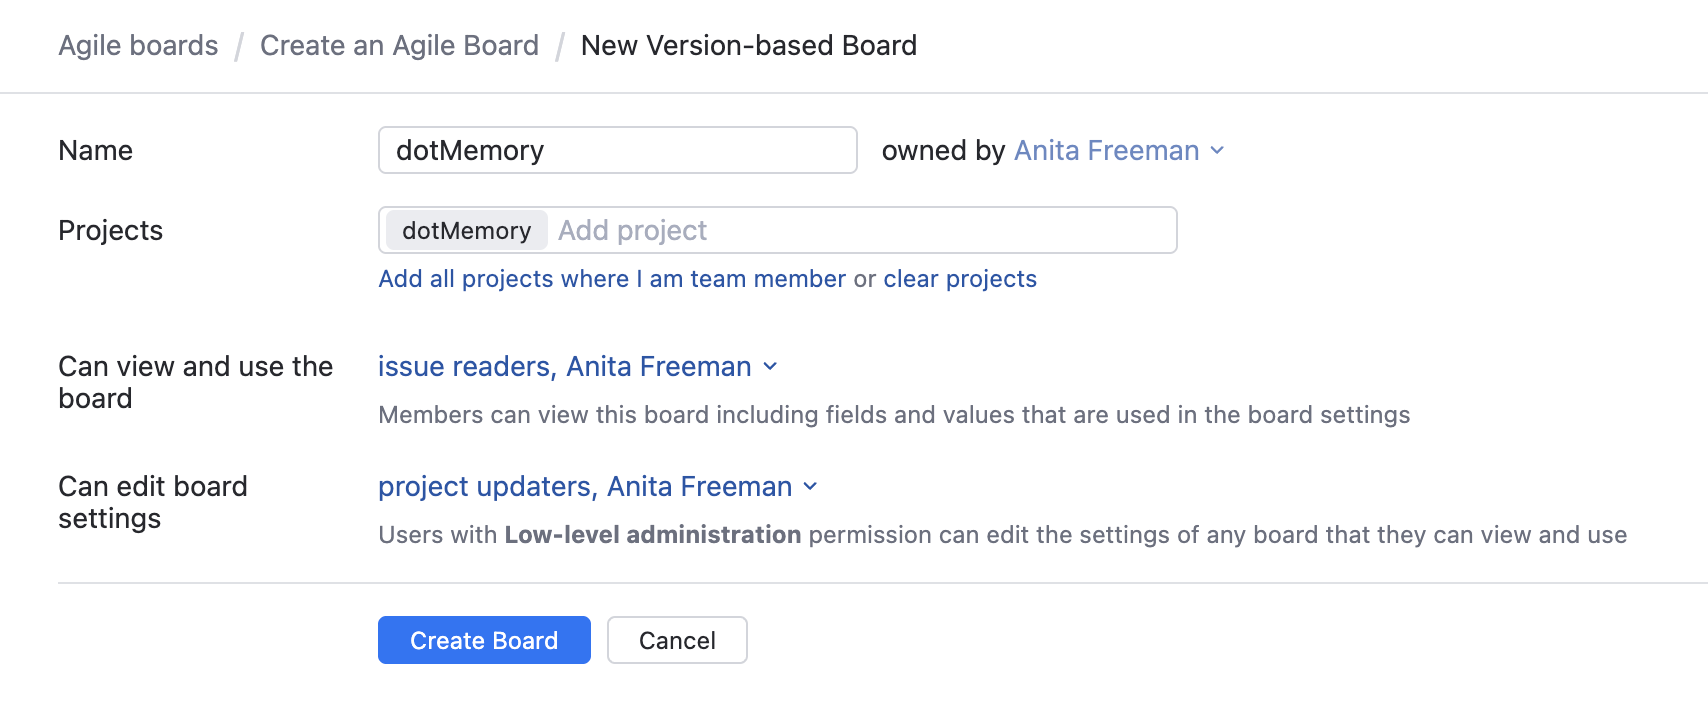The image size is (1708, 710).
Task: Click the Name field containing "dotMemory"
Action: (617, 150)
